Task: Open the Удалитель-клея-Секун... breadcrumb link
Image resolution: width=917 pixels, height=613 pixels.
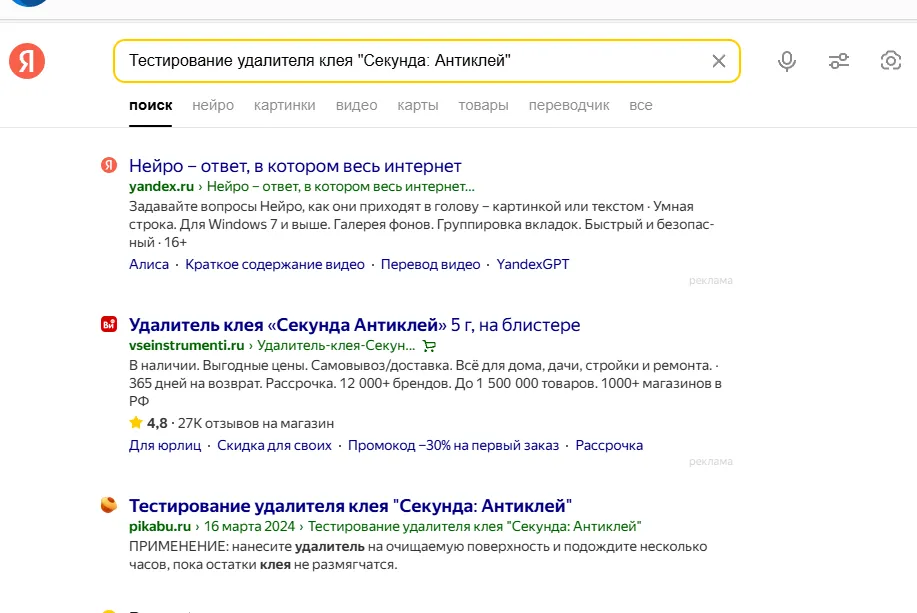Action: coord(336,346)
